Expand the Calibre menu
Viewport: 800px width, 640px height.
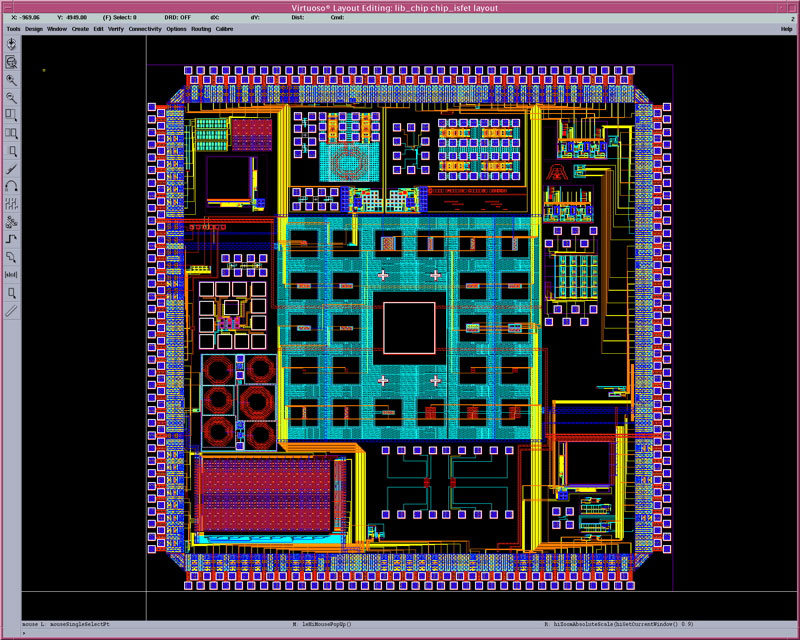225,29
